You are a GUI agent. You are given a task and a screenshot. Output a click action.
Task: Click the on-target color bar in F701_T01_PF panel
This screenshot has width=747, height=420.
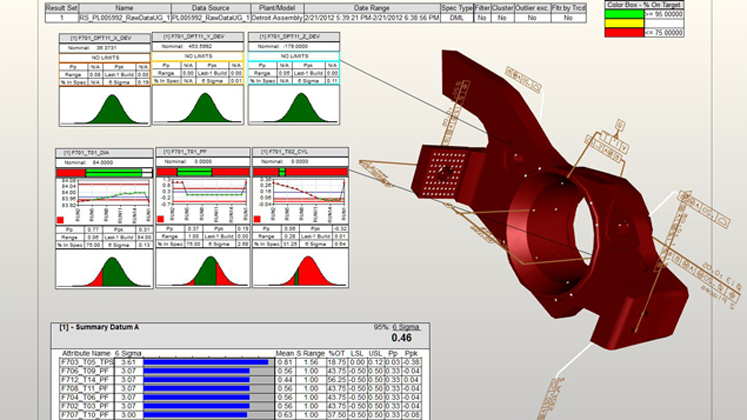click(x=203, y=172)
